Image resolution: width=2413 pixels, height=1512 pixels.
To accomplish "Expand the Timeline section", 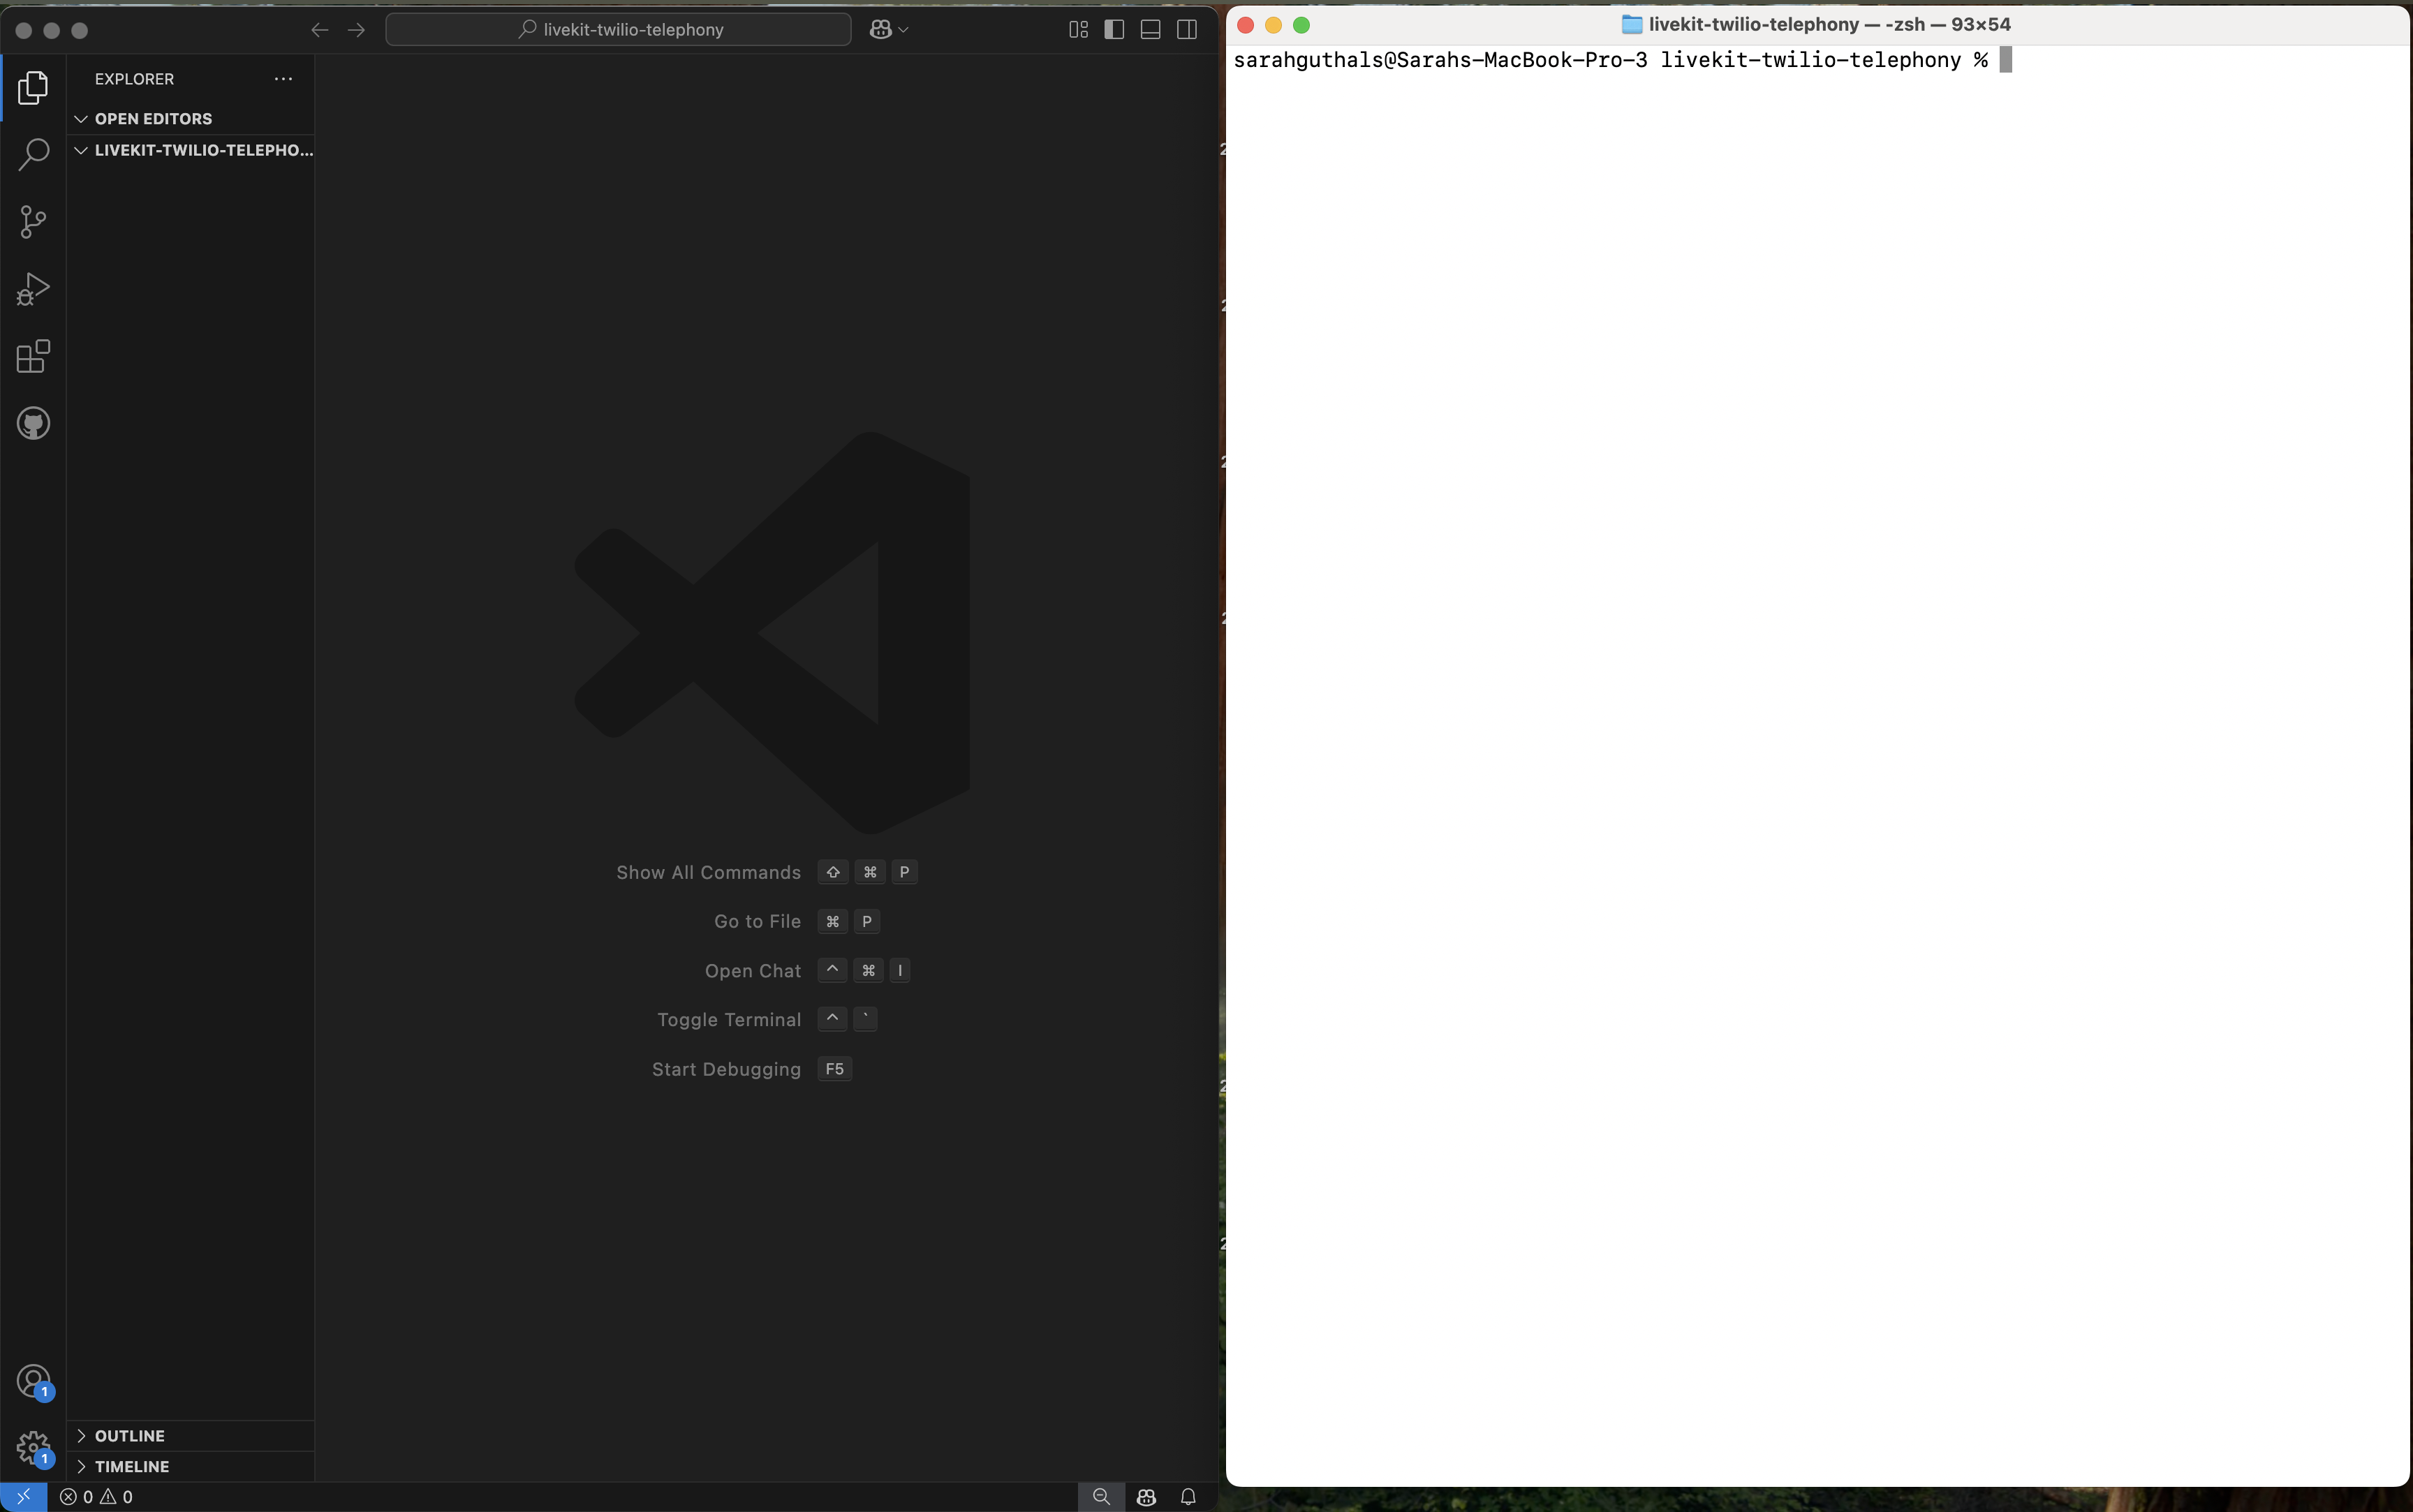I will pyautogui.click(x=190, y=1466).
